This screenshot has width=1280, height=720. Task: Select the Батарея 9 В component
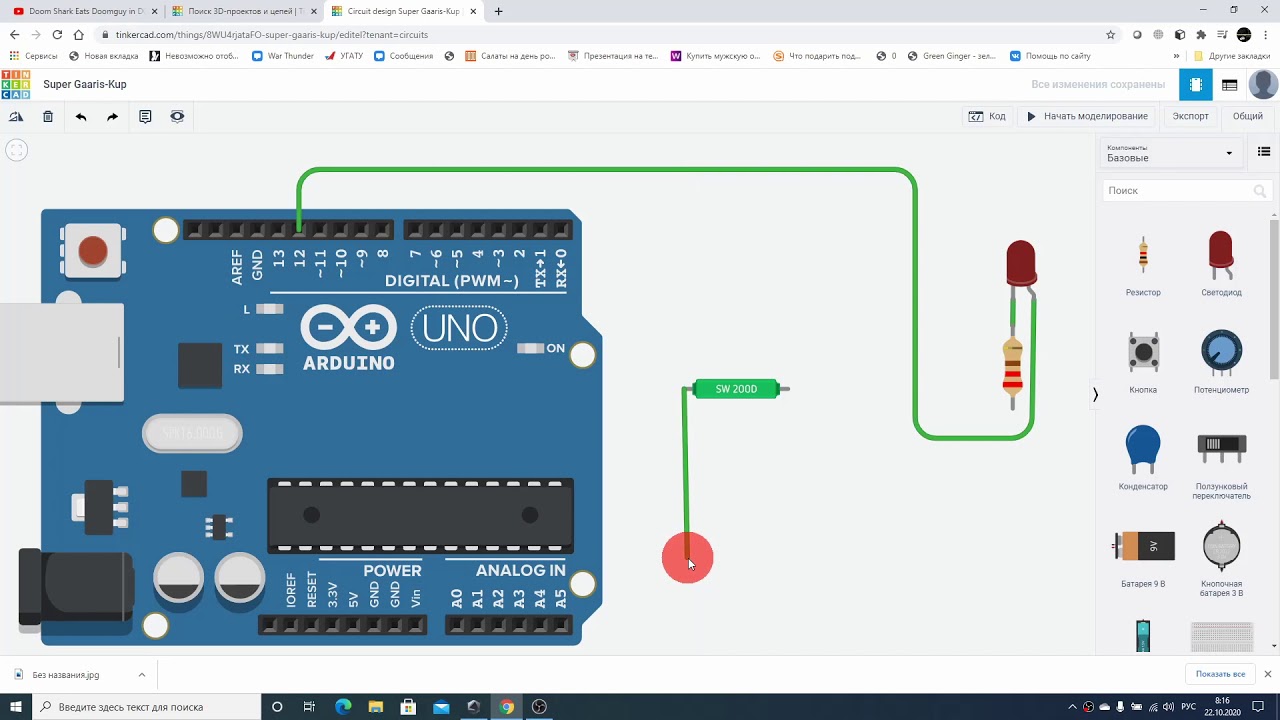pos(1143,557)
